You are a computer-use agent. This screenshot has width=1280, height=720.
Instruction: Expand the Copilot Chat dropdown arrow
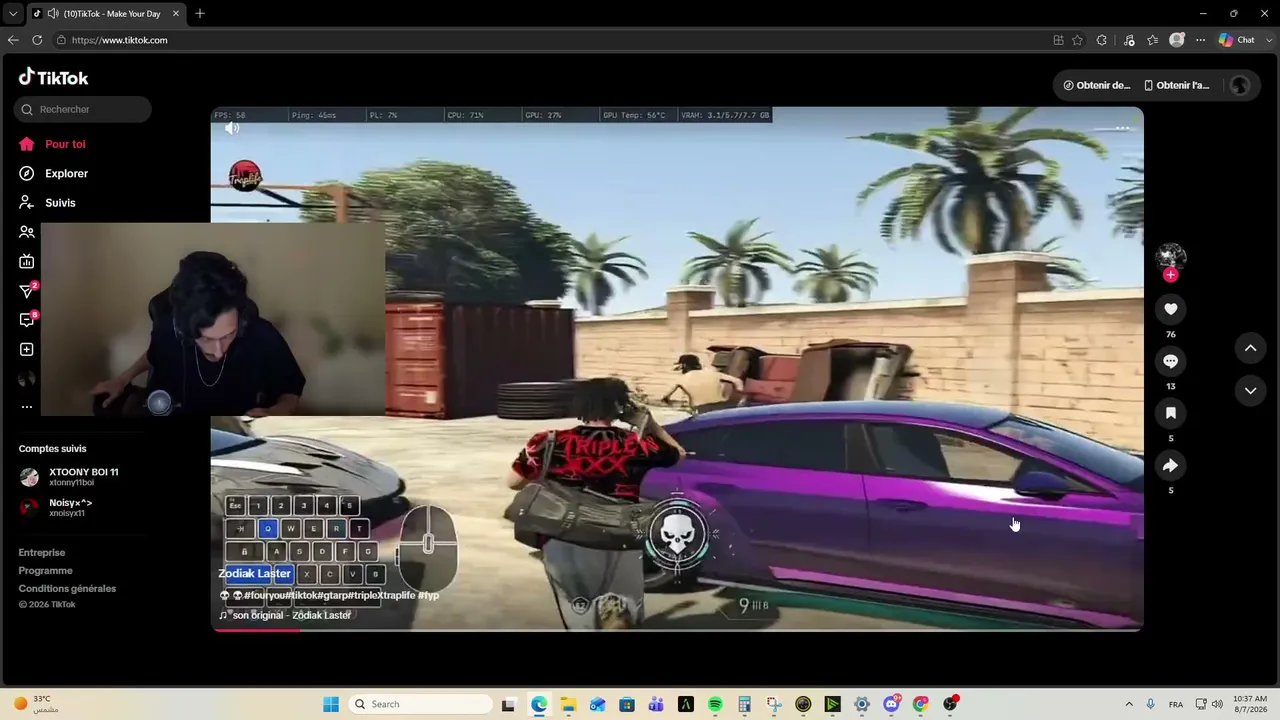click(x=1267, y=40)
